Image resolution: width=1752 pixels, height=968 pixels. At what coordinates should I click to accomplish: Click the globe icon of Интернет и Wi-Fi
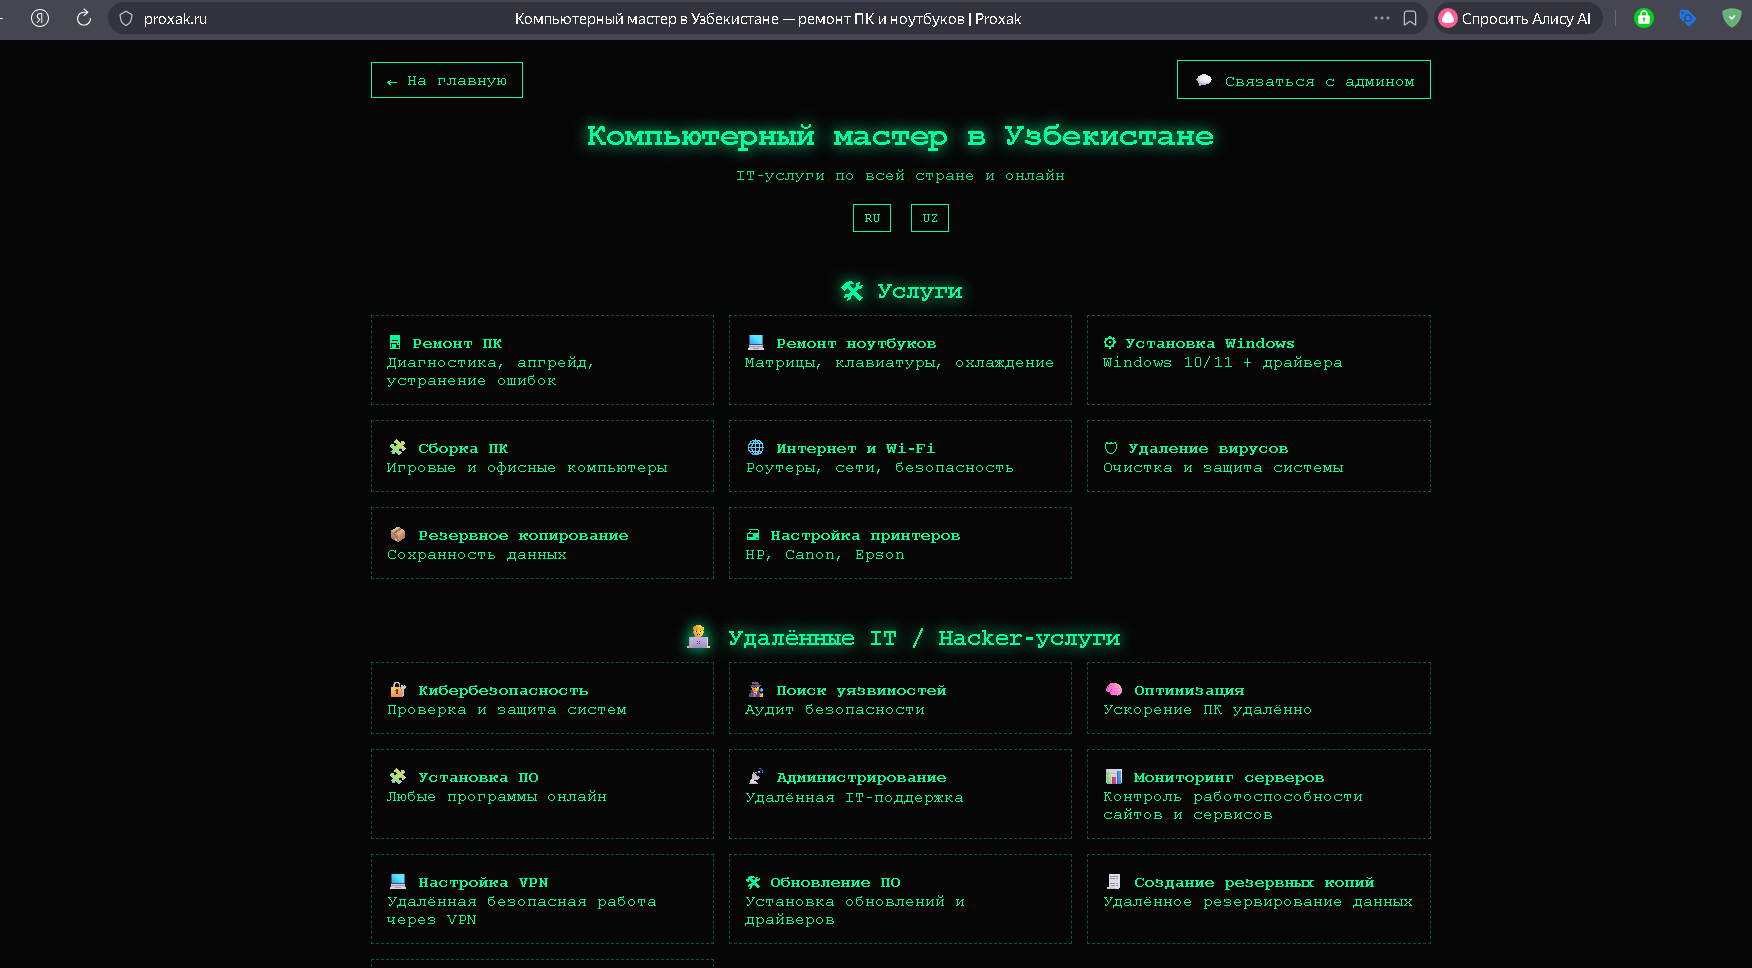click(x=756, y=448)
